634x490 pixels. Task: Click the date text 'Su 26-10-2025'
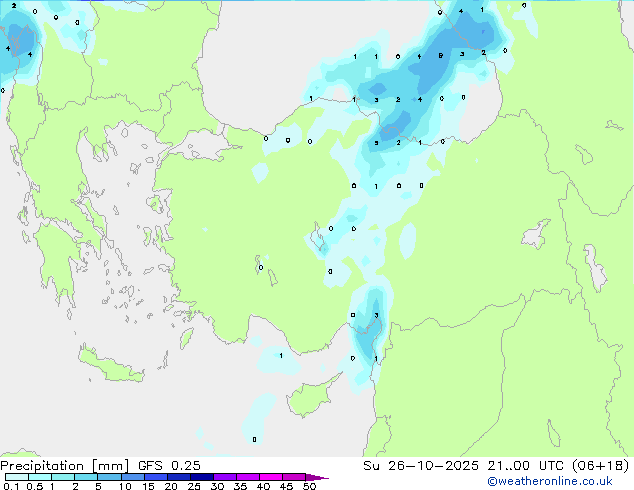tap(421, 466)
